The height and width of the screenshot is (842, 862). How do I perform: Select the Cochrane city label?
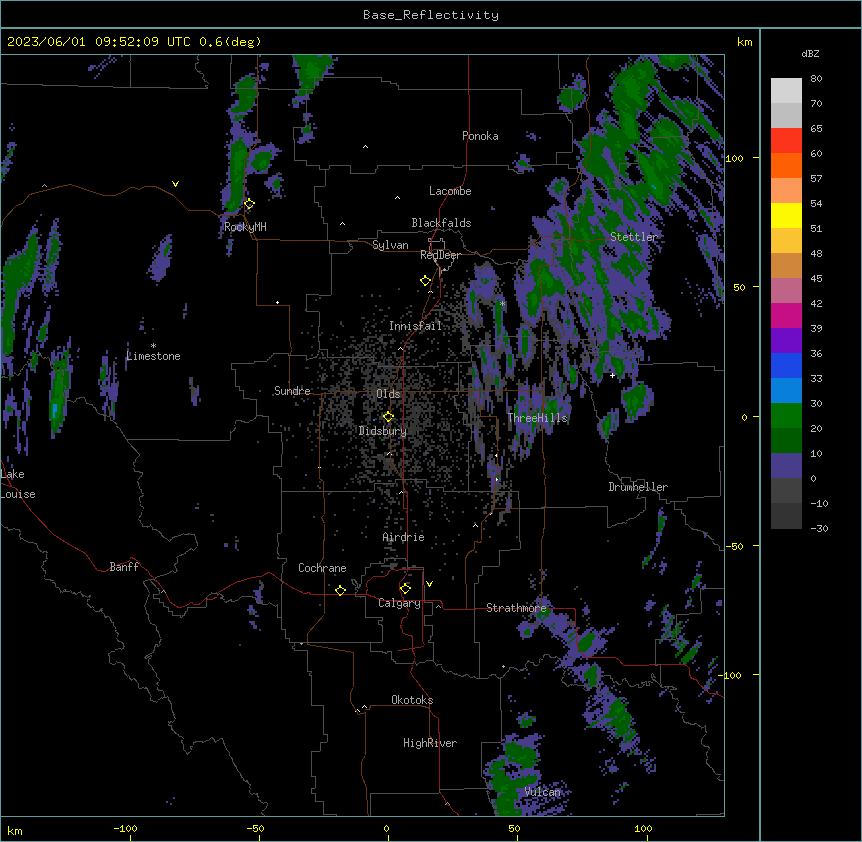(x=322, y=568)
